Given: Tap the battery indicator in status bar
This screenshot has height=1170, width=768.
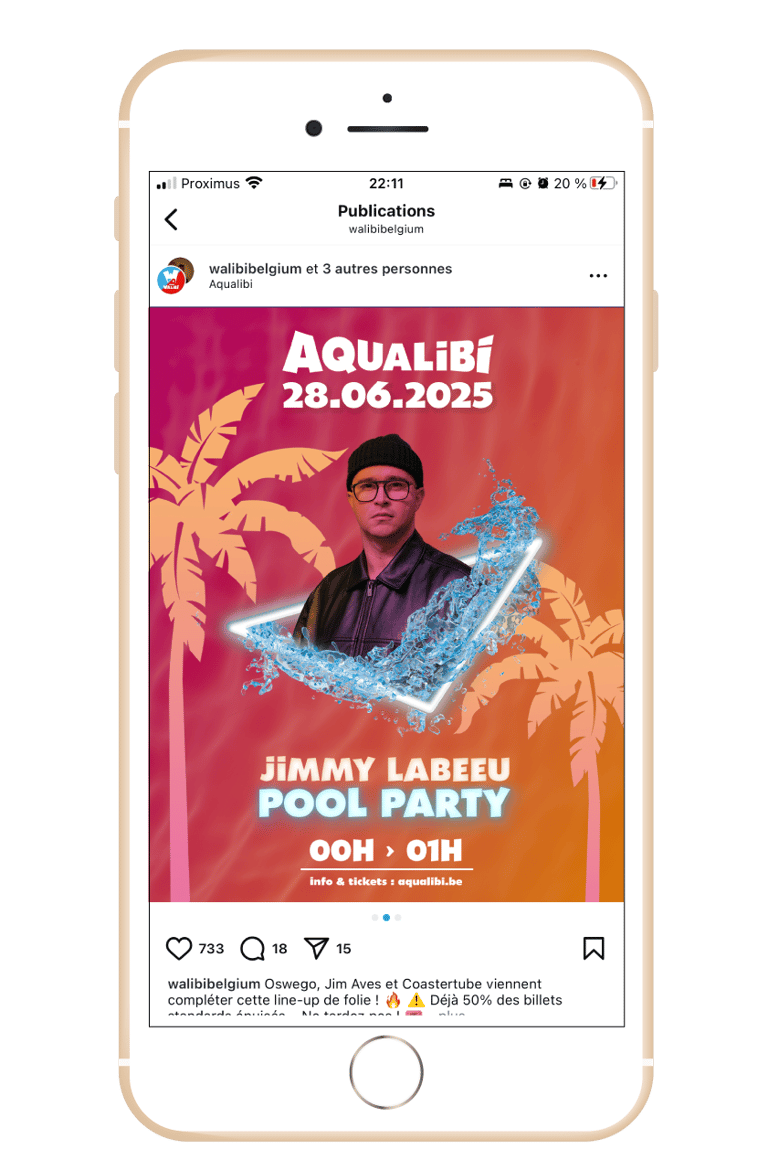Looking at the screenshot, I should 603,184.
